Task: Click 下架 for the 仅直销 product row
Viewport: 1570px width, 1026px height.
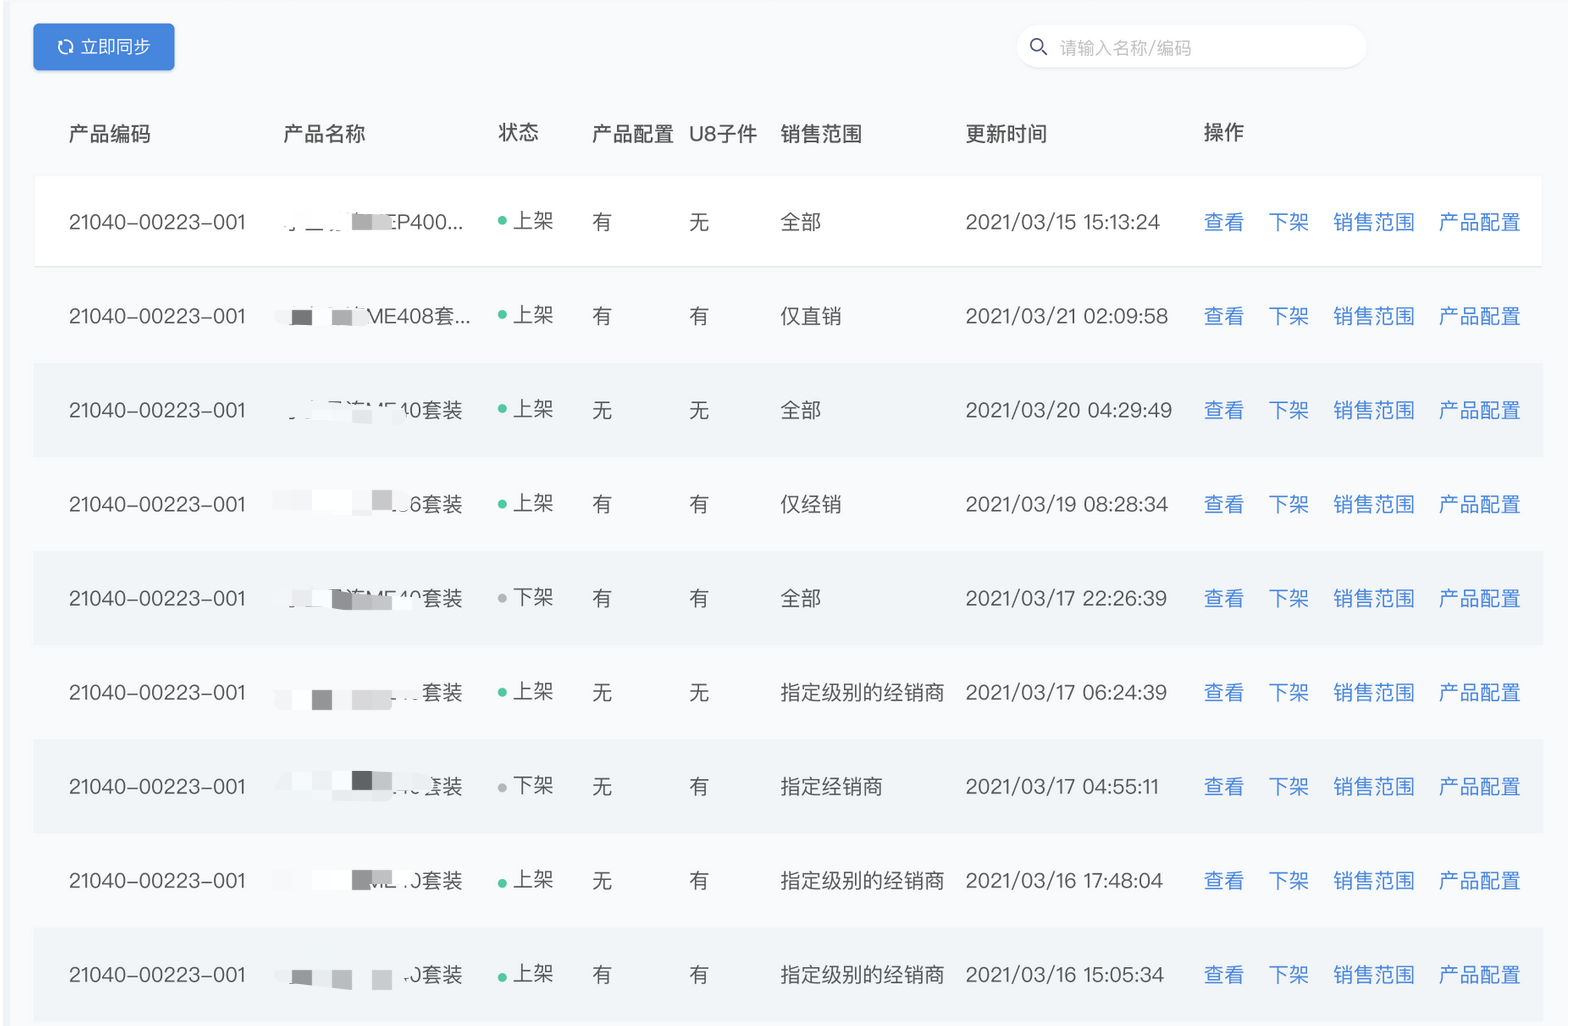Action: [x=1288, y=316]
